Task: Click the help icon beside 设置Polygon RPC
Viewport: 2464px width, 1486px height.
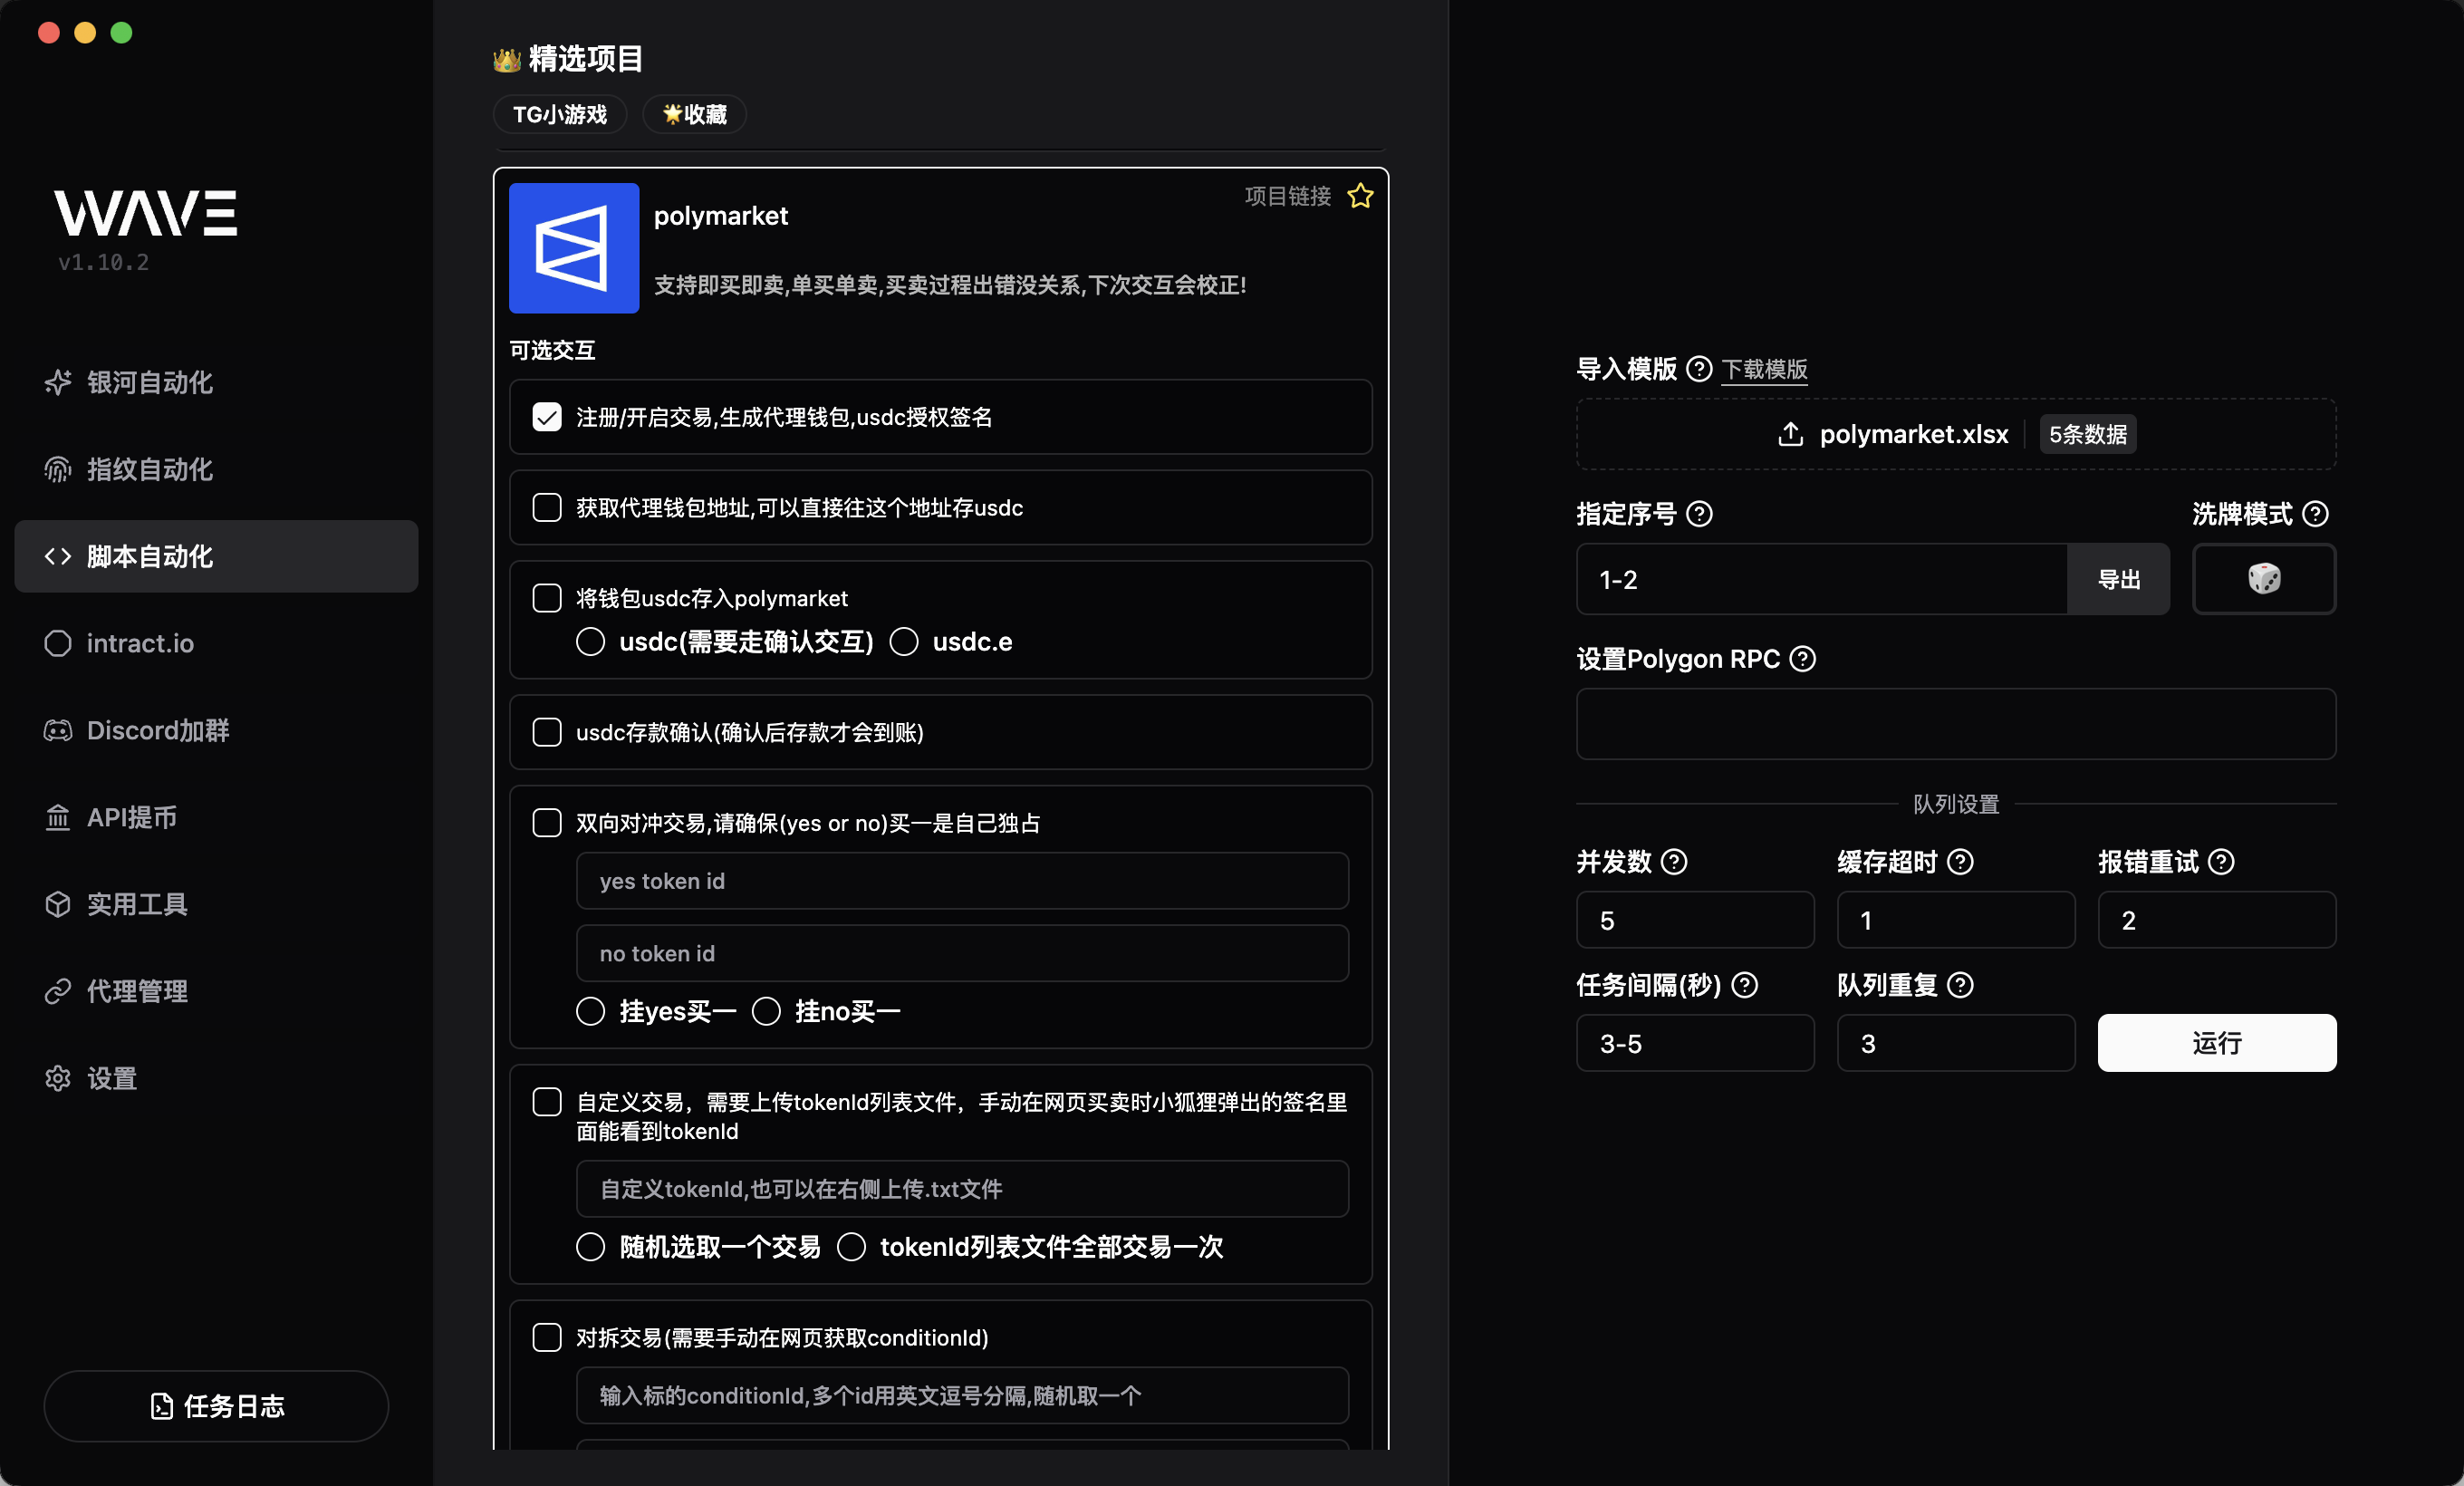Action: [1802, 659]
